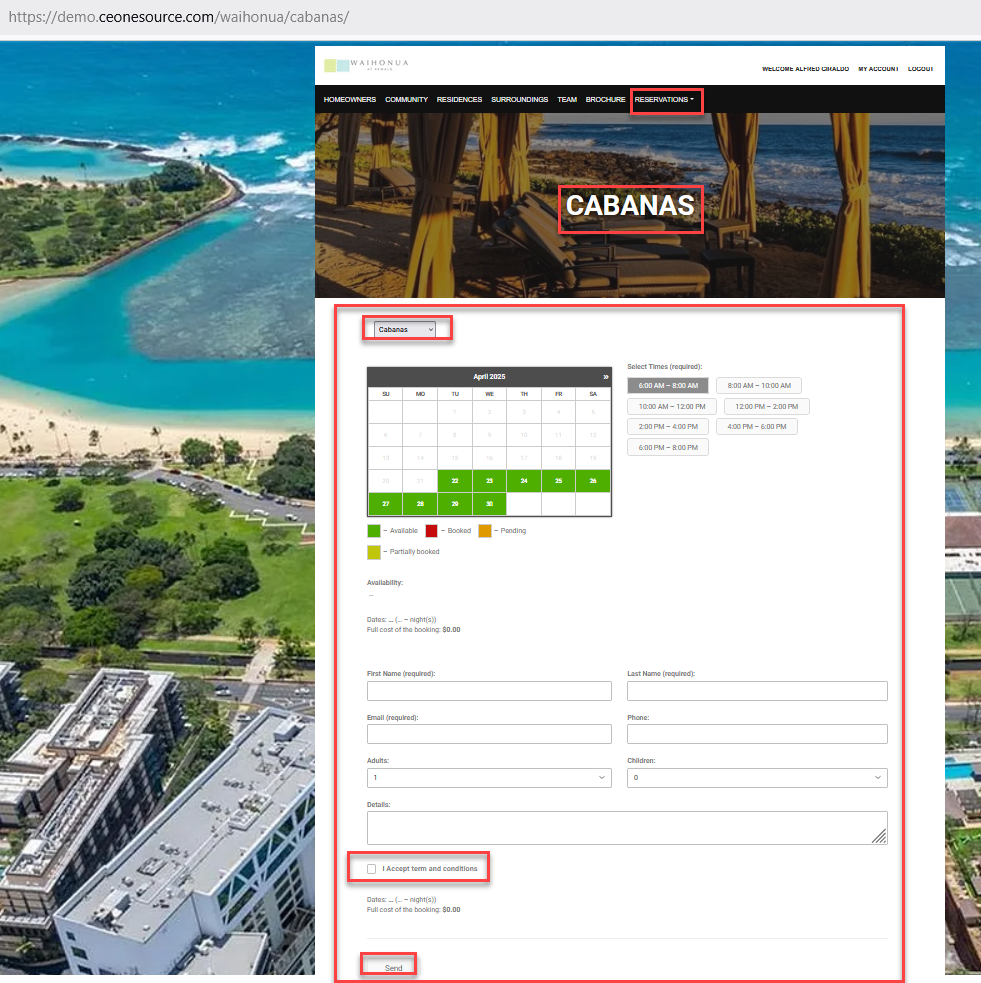Click the First Name input field

[x=489, y=691]
